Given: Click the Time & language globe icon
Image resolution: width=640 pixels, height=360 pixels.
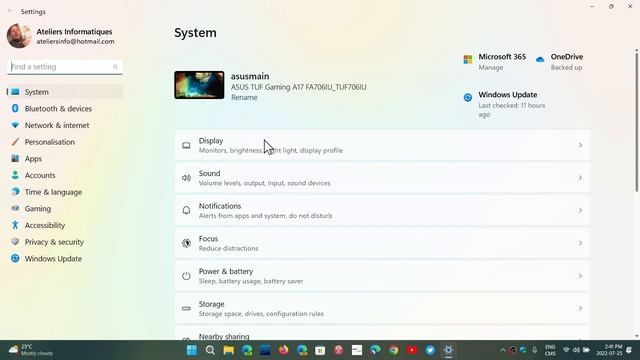Looking at the screenshot, I should (x=15, y=191).
